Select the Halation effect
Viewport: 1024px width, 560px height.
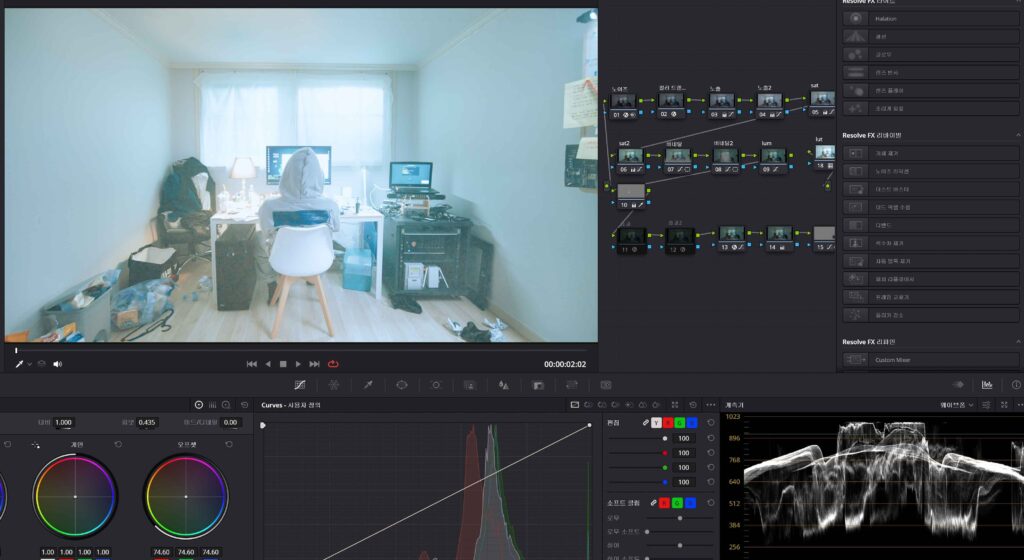pos(930,18)
